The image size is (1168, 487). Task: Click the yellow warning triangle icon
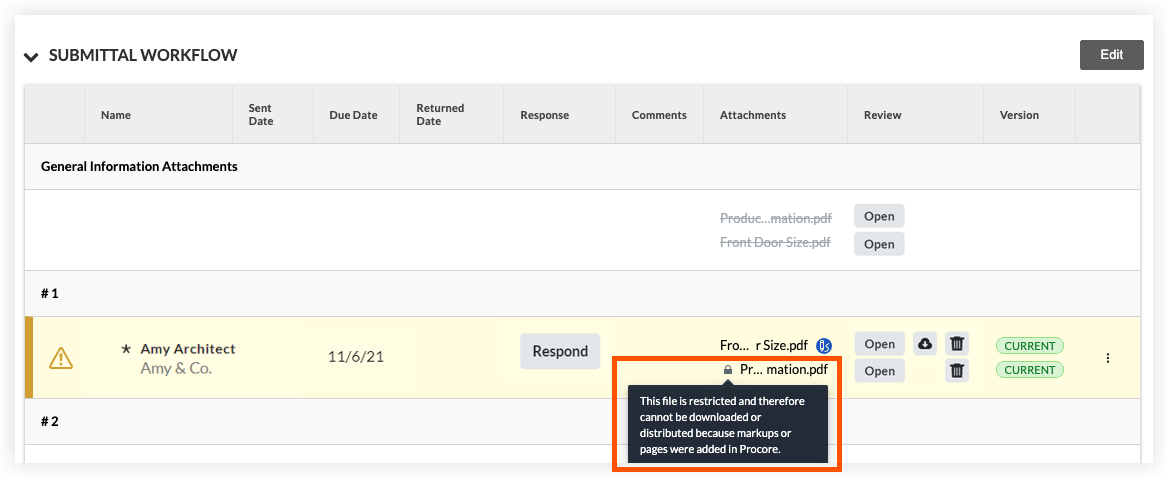(x=60, y=359)
